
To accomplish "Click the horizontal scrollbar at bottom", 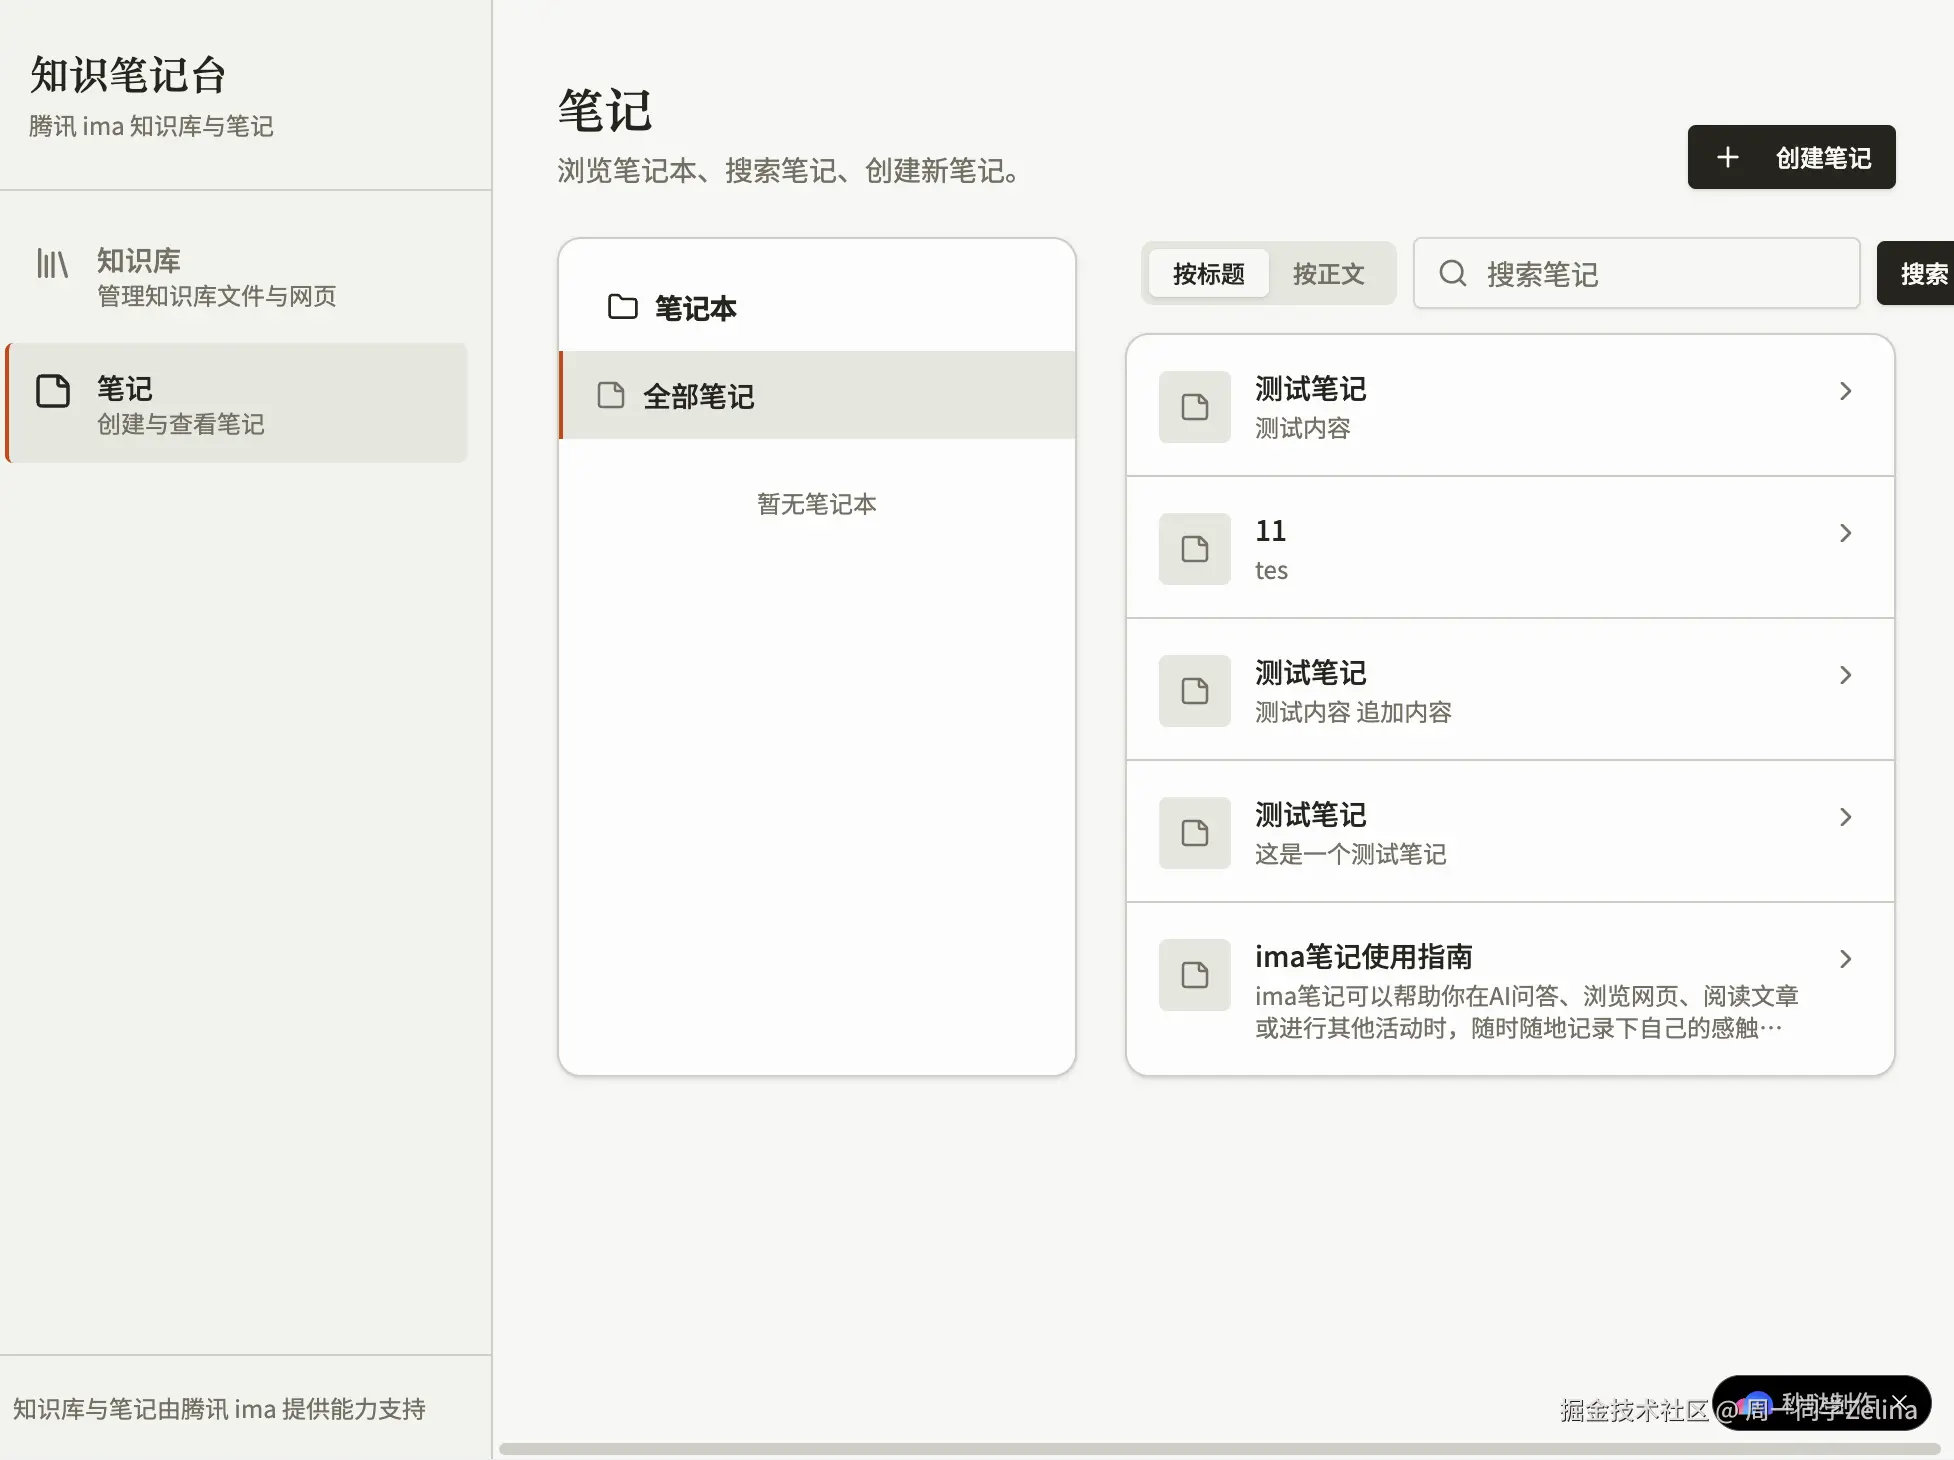I will pos(1219,1449).
